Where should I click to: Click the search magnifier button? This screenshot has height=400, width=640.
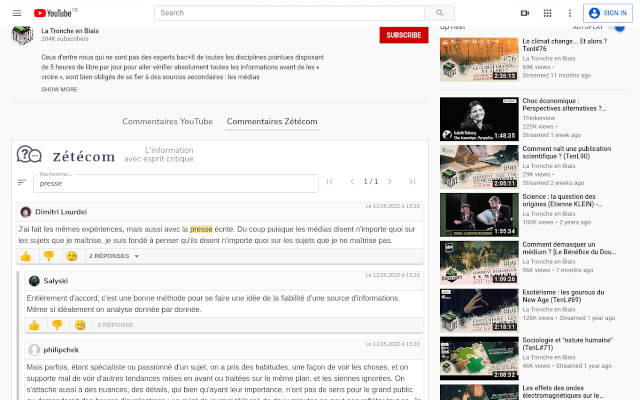tap(439, 13)
